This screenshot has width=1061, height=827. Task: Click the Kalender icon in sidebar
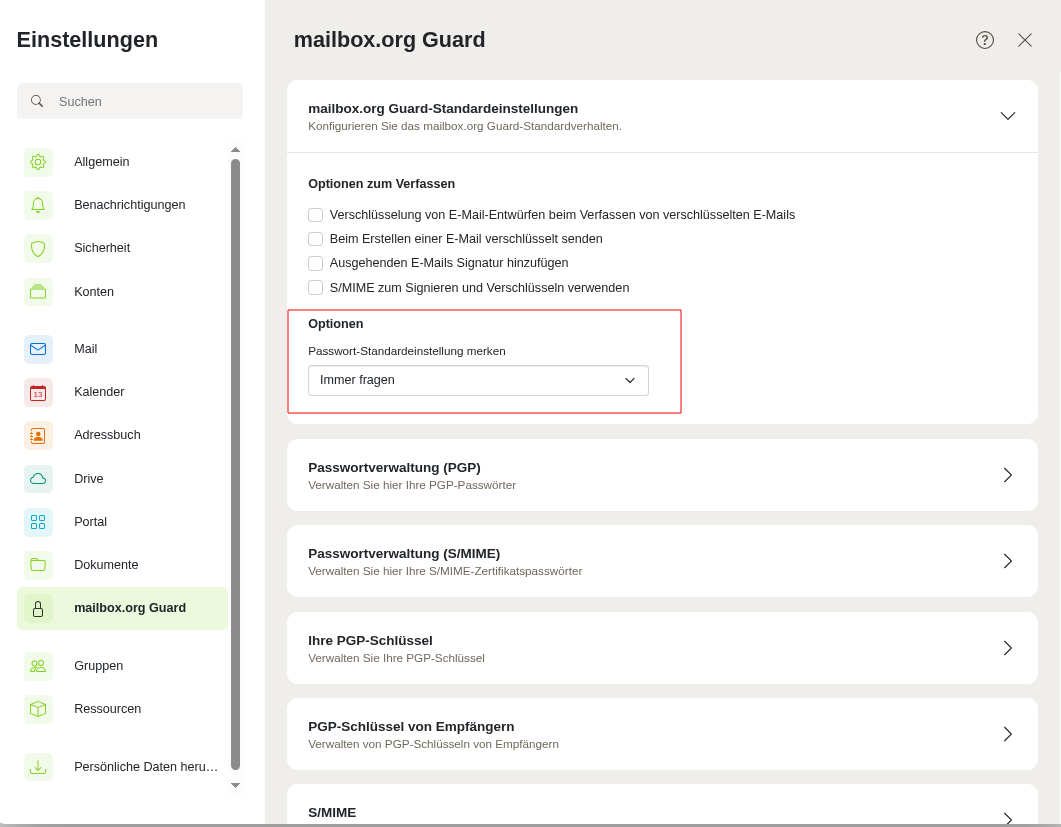point(38,392)
